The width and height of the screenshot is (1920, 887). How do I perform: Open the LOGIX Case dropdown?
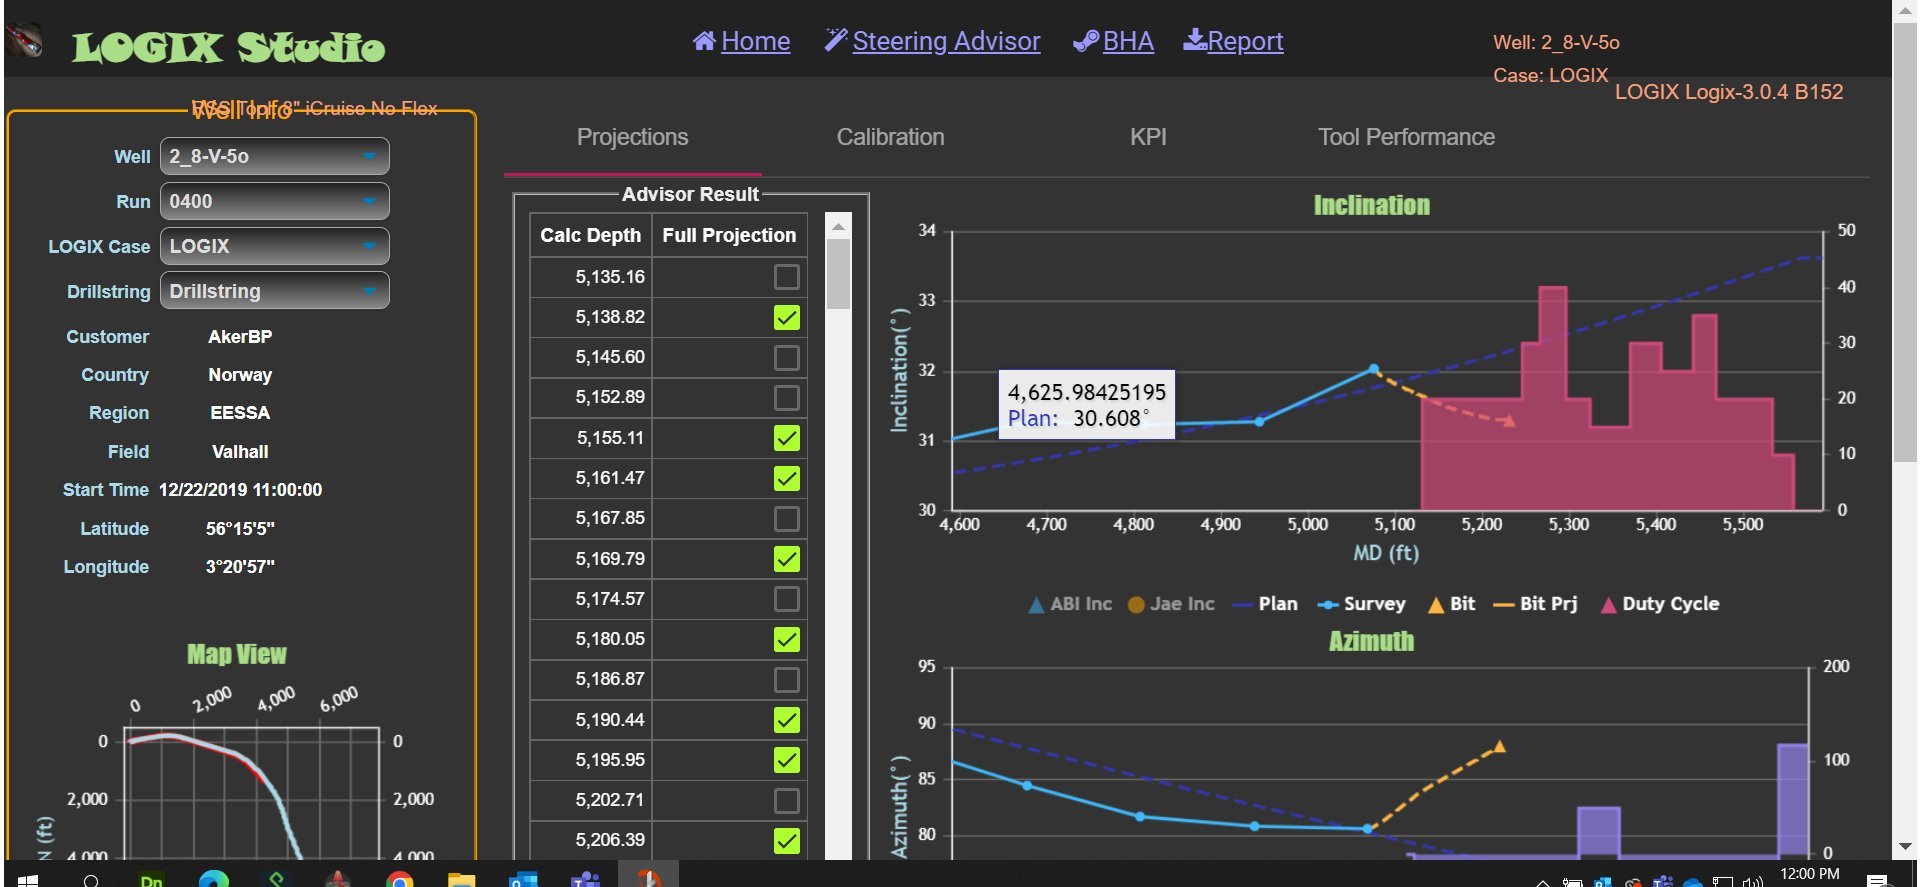coord(275,246)
